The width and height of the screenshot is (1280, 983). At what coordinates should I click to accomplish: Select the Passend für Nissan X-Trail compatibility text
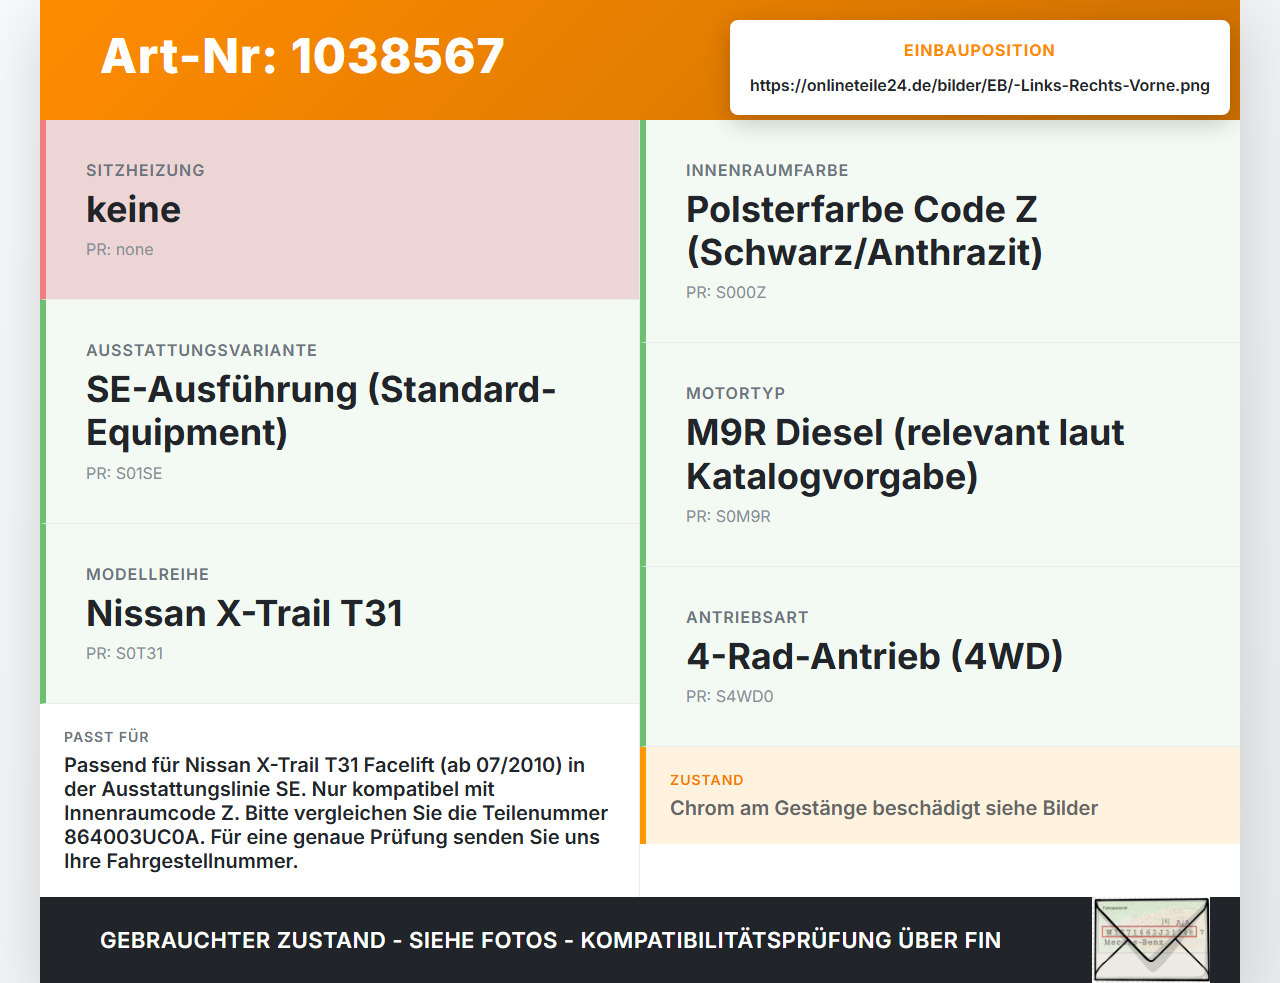coord(336,813)
